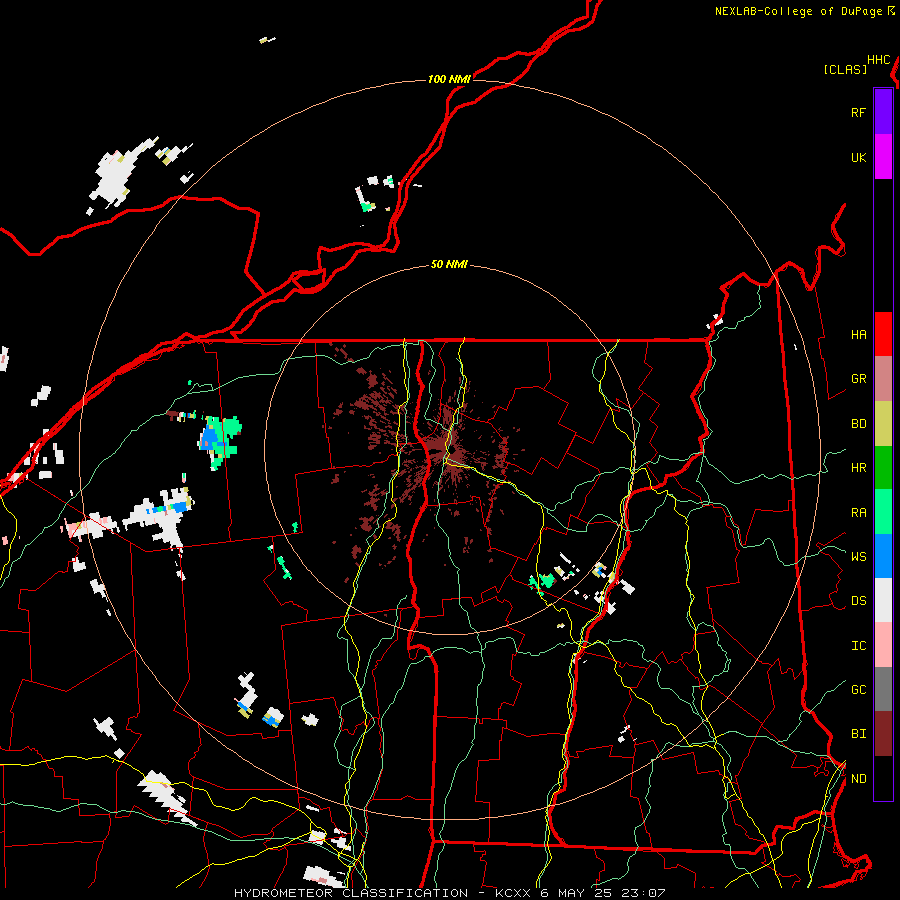
Task: Click the 'UK' legend label
Action: (x=858, y=158)
